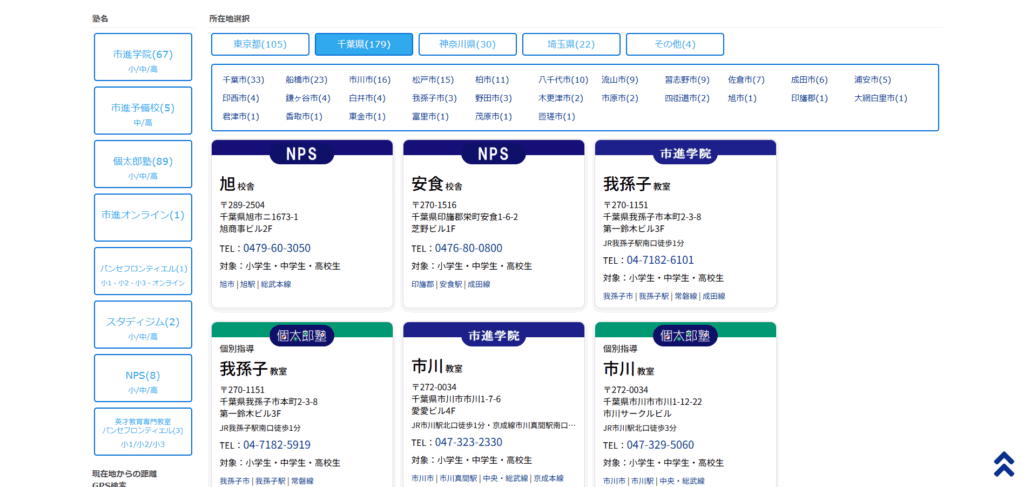
Task: Select the 神奈川県(30) prefecture tab
Action: (x=468, y=44)
